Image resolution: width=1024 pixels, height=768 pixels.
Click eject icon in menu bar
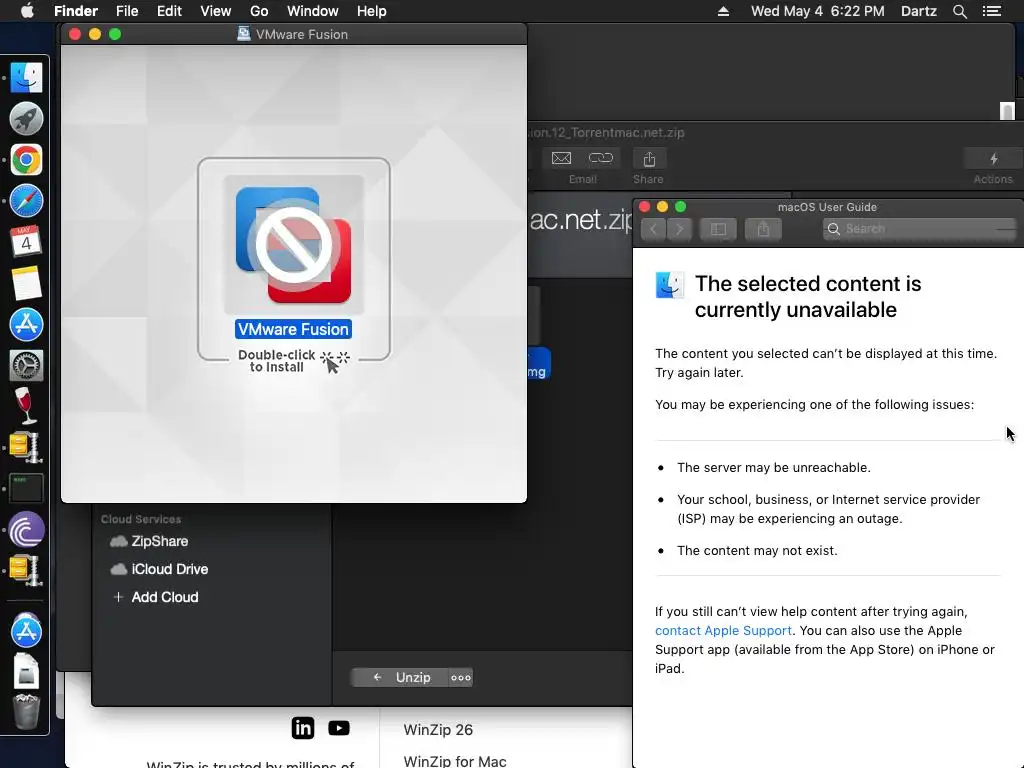click(x=723, y=11)
